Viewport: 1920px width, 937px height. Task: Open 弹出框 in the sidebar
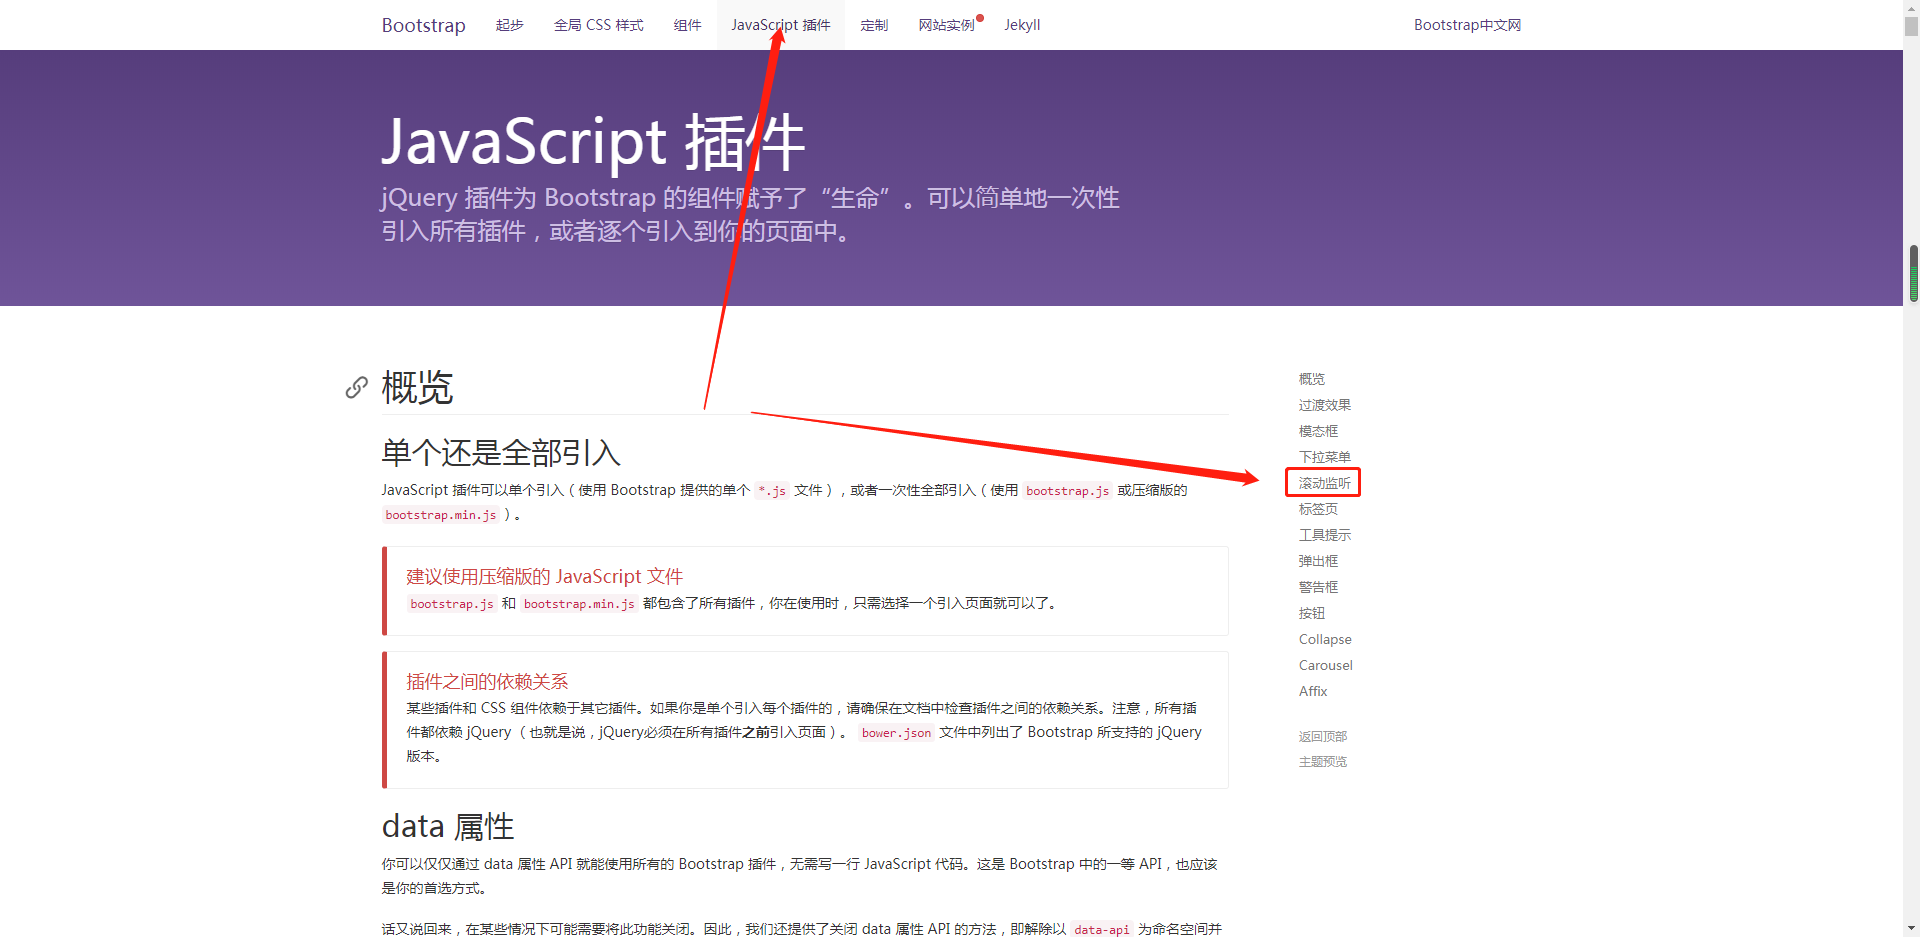1318,561
